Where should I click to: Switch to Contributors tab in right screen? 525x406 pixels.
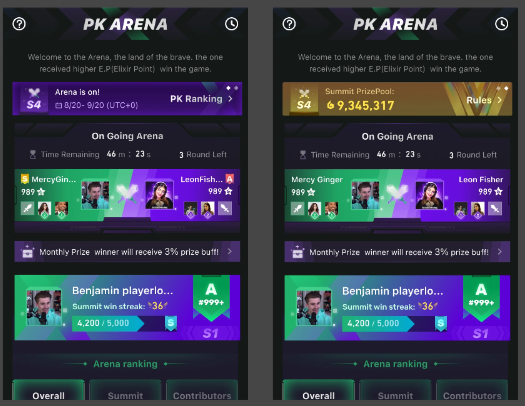point(472,390)
